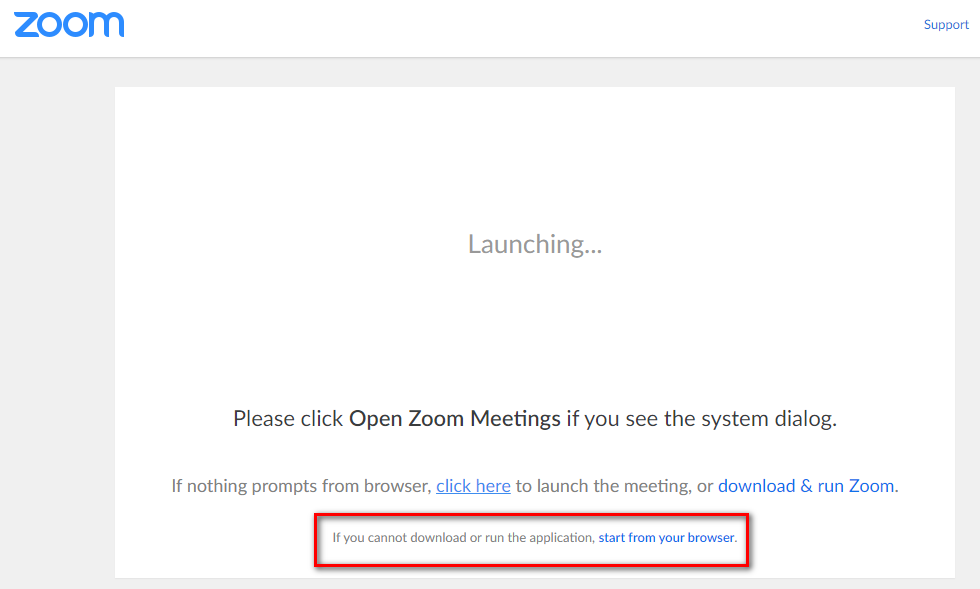Select the "download & run Zoom" link
This screenshot has height=589, width=980.
click(805, 486)
